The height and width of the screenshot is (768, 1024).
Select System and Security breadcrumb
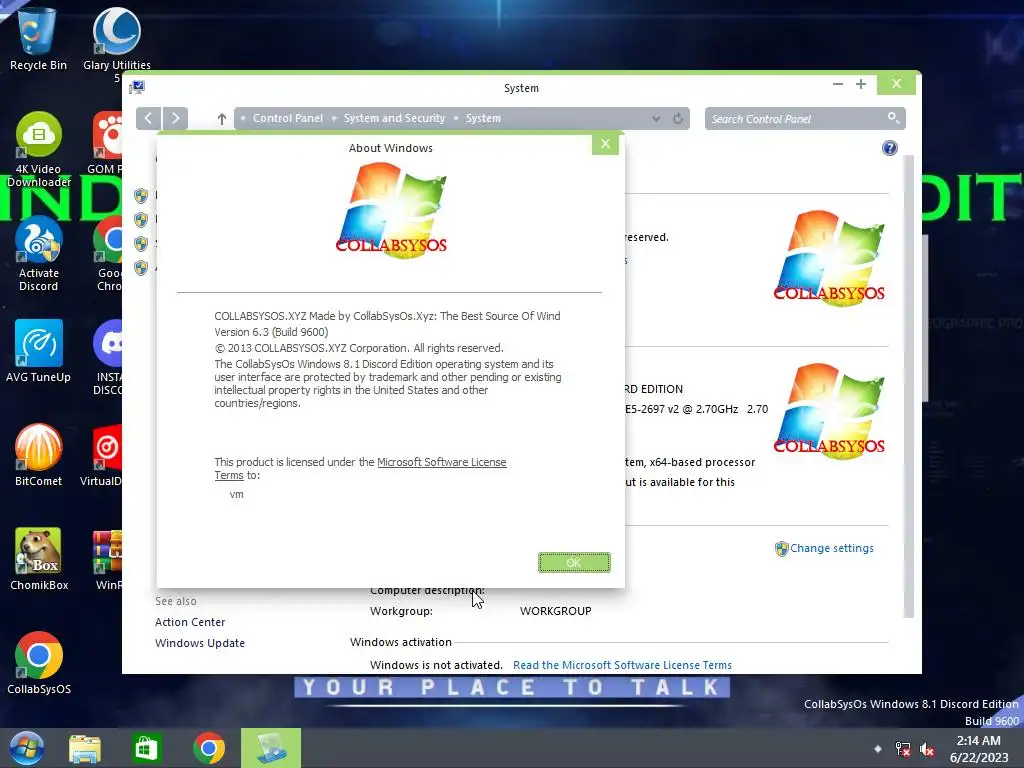point(394,118)
